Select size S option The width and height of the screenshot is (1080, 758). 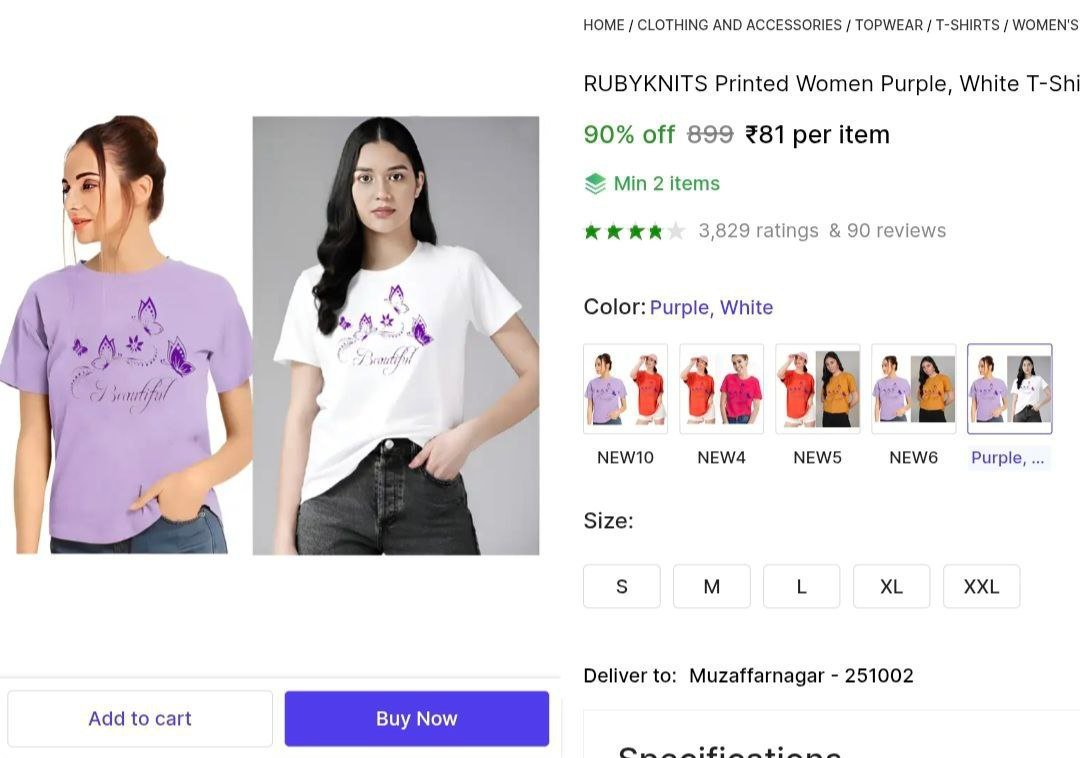[622, 587]
